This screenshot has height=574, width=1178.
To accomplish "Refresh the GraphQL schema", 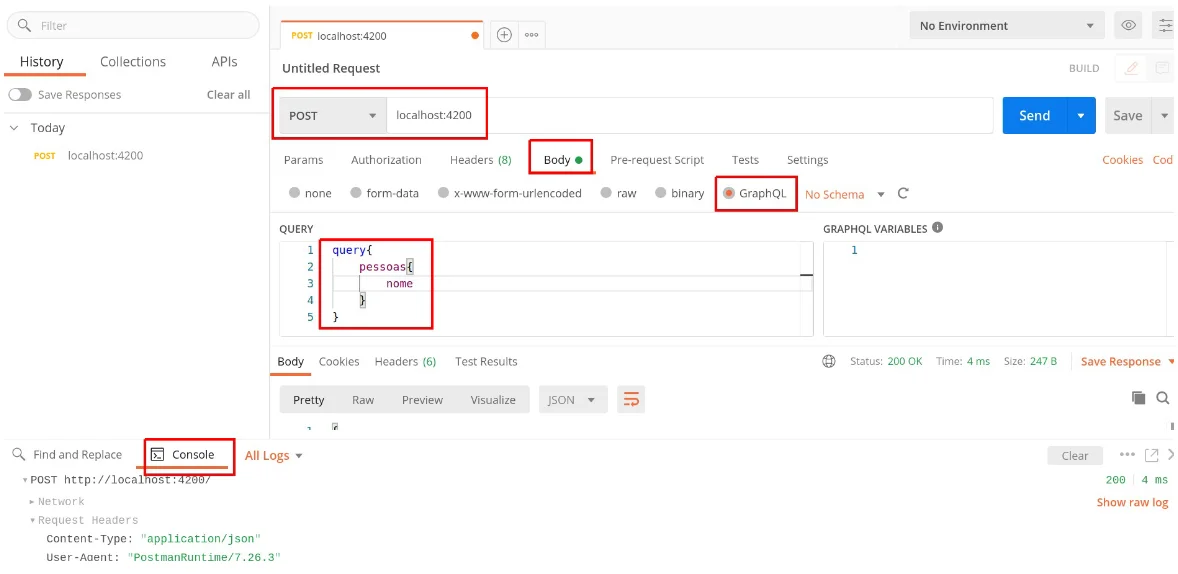I will 903,193.
